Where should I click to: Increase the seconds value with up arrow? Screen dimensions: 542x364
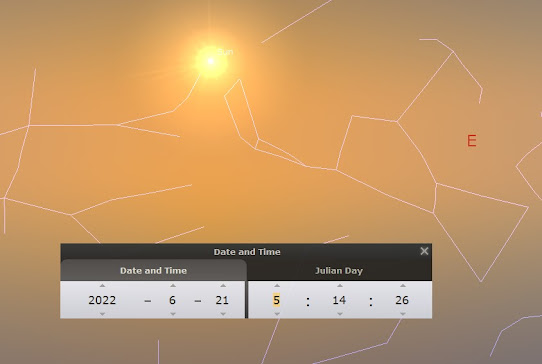[x=403, y=286]
